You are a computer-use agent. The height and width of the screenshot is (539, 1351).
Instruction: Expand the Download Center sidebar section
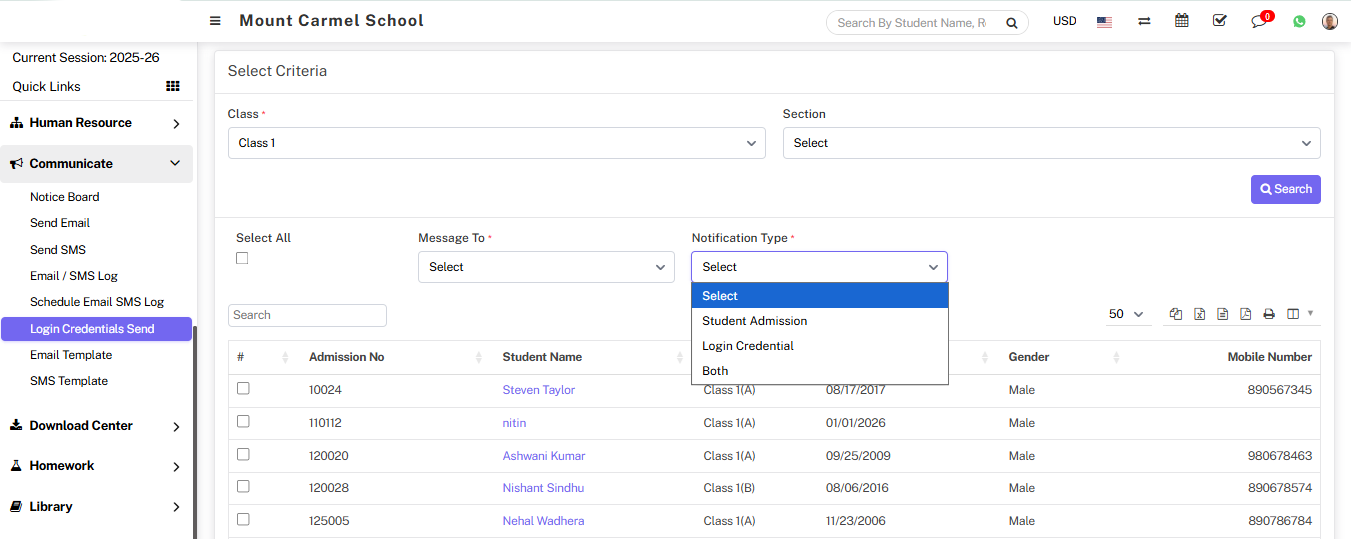(x=96, y=426)
